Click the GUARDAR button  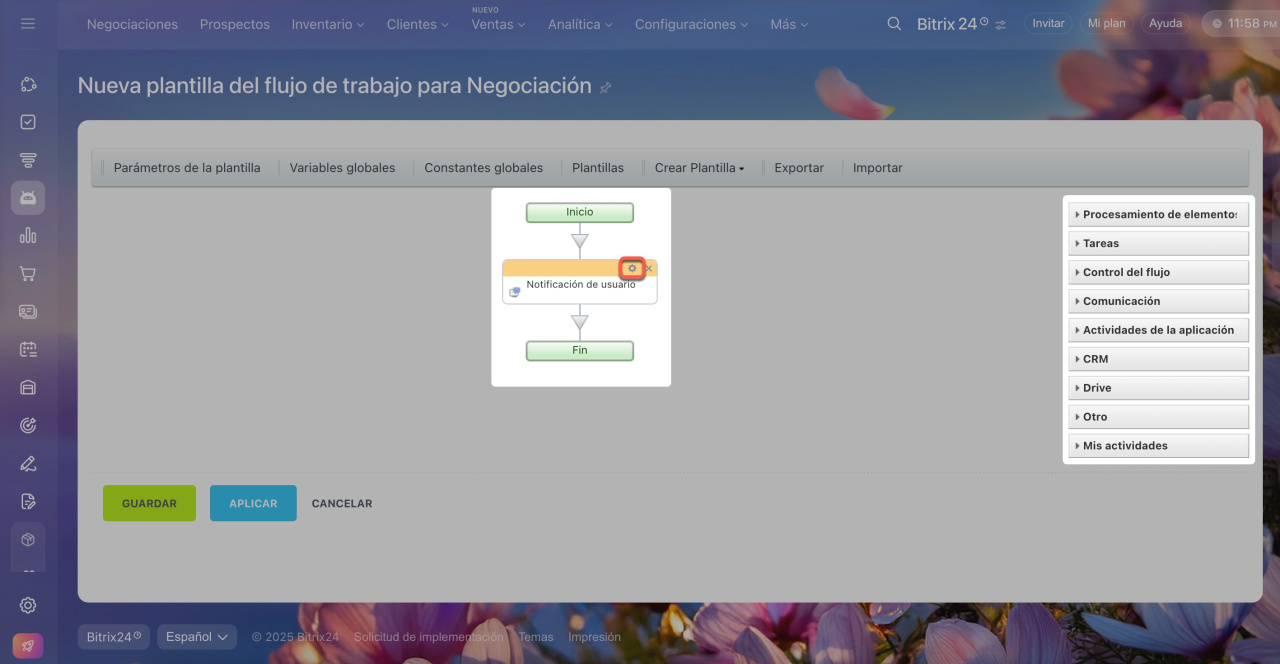pyautogui.click(x=149, y=503)
